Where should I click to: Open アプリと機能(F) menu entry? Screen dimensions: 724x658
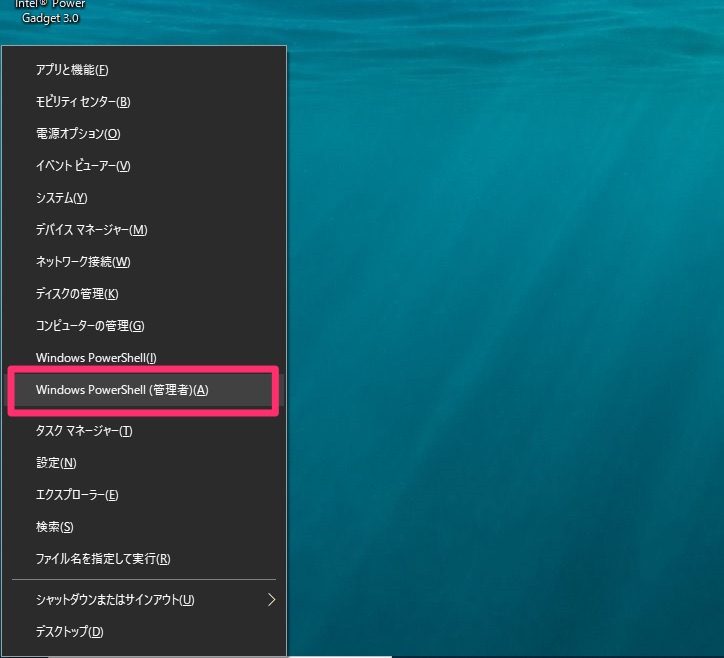pyautogui.click(x=144, y=70)
